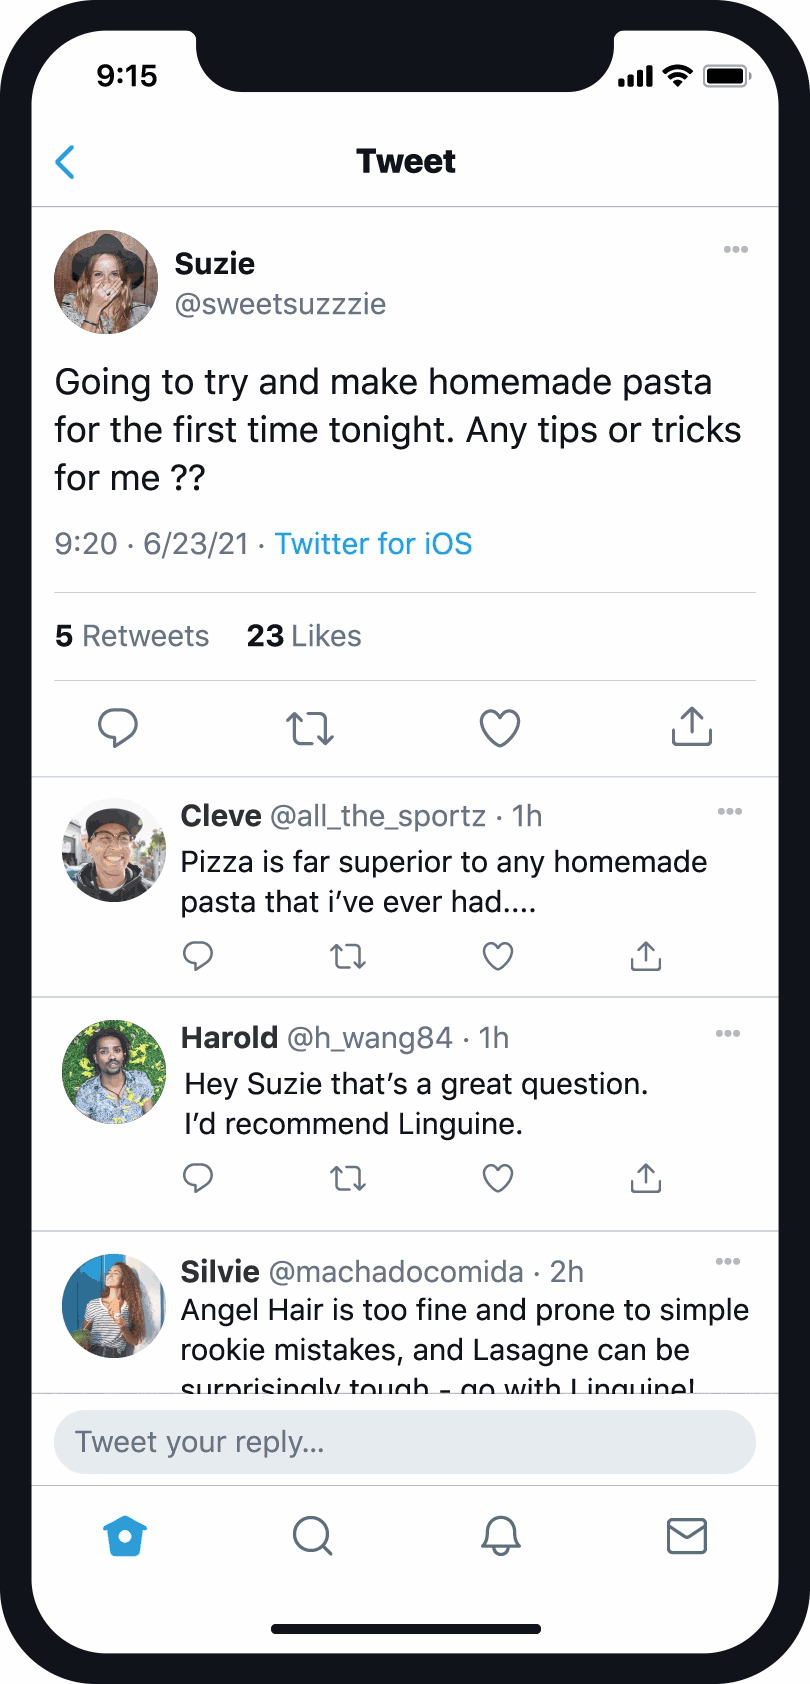Tap the back arrow in the header
Image resolution: width=810 pixels, height=1684 pixels.
click(66, 162)
